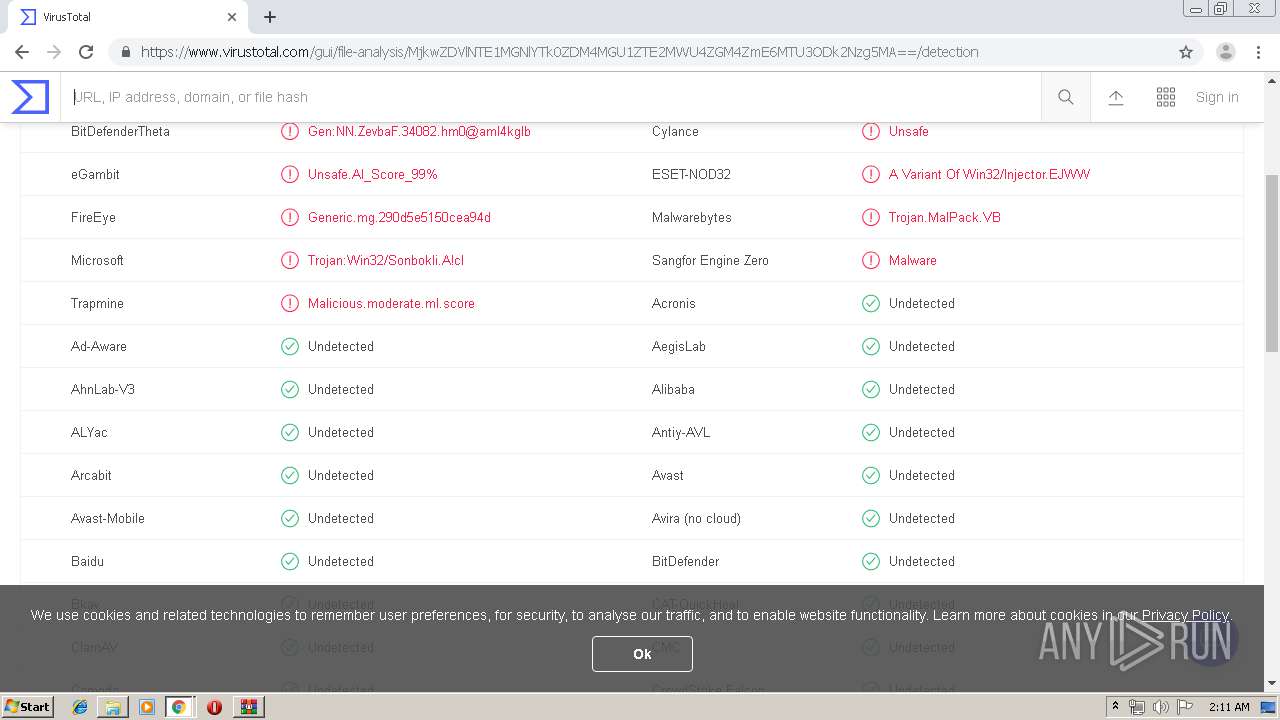Click the Baidu engine name
The height and width of the screenshot is (720, 1280).
[87, 561]
